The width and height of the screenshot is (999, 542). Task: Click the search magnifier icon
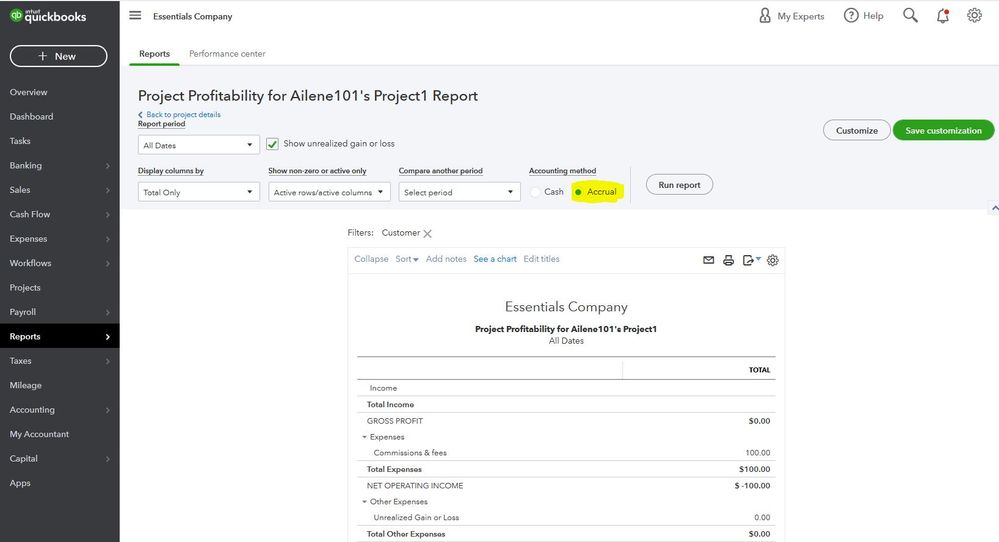(x=910, y=15)
